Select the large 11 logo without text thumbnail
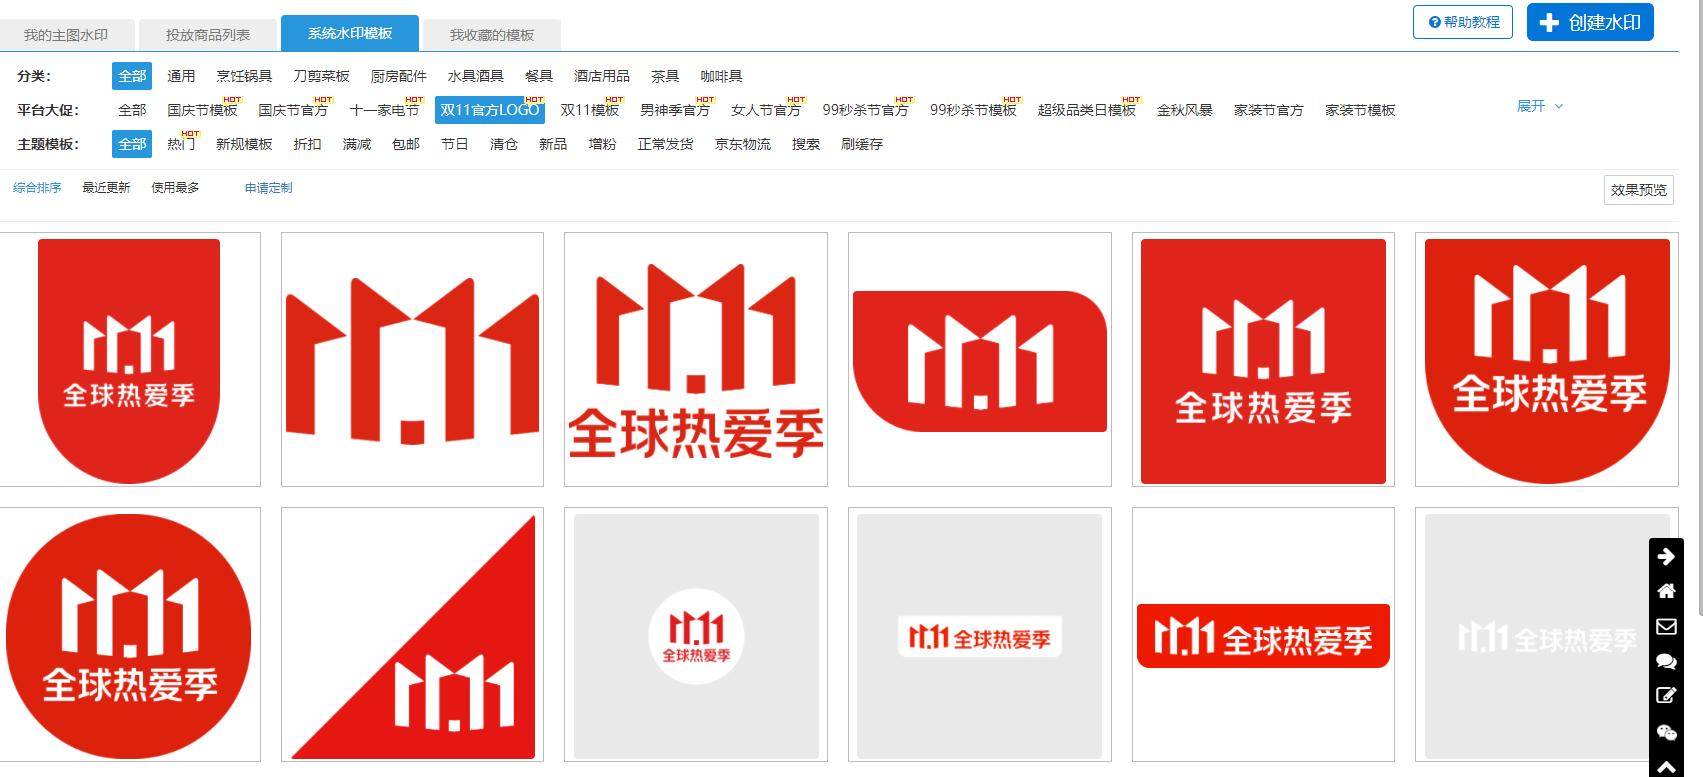 coord(412,360)
